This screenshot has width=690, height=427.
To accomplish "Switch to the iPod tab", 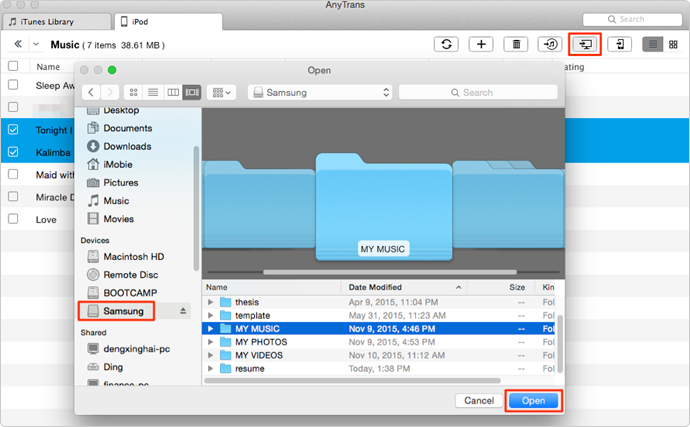I will point(168,22).
